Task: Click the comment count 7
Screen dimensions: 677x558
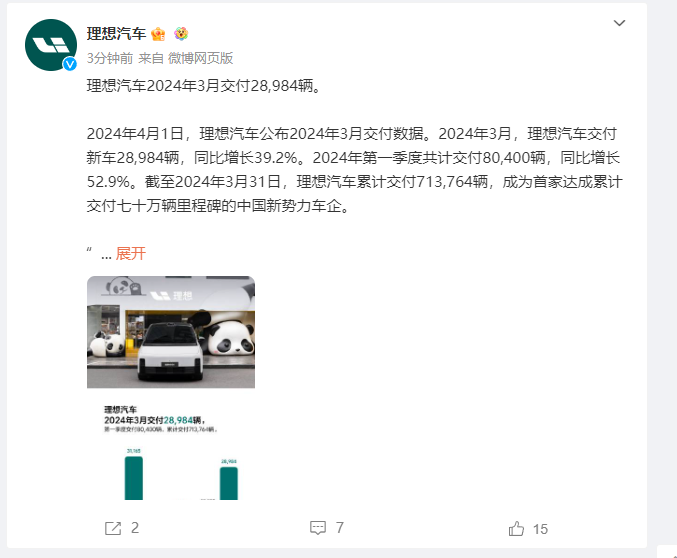Action: [340, 527]
